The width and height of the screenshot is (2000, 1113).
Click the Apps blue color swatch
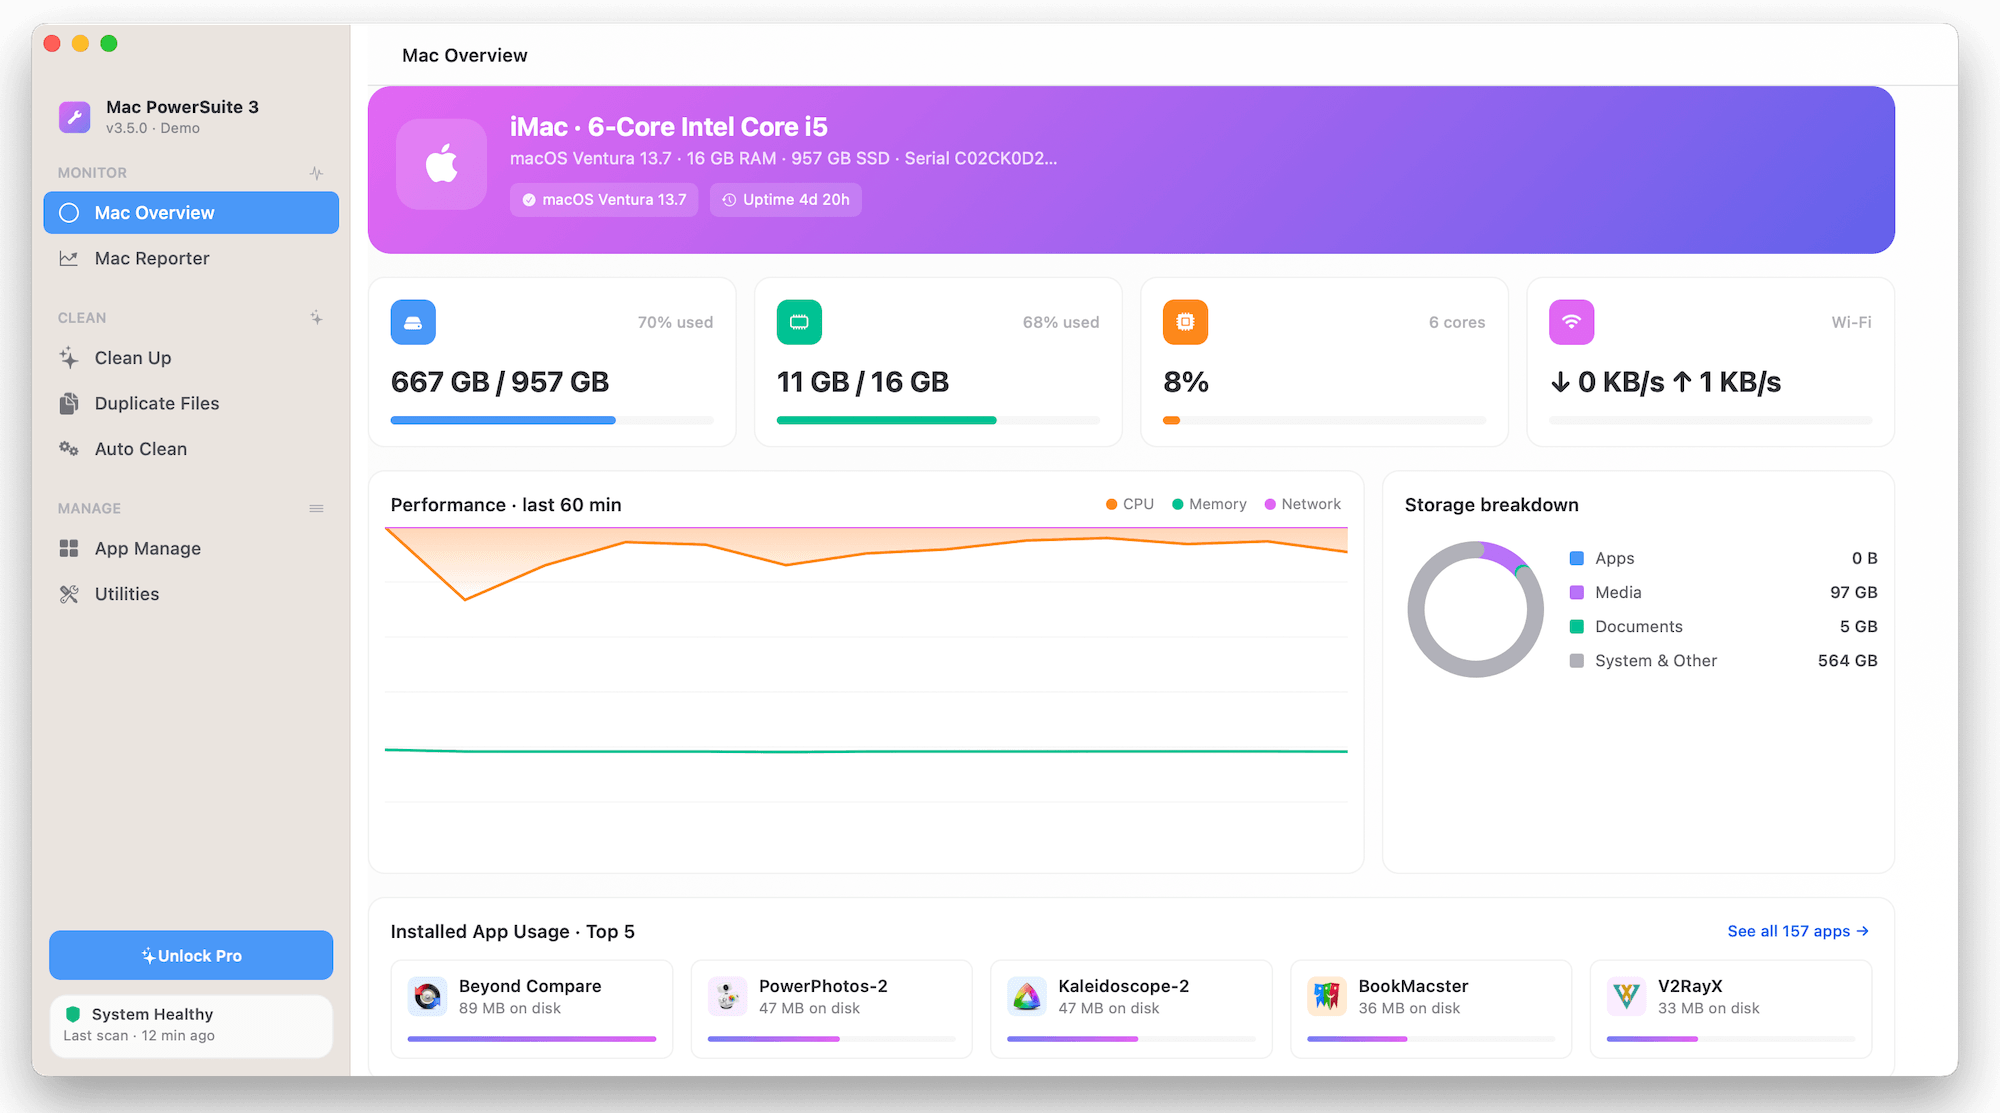1577,558
